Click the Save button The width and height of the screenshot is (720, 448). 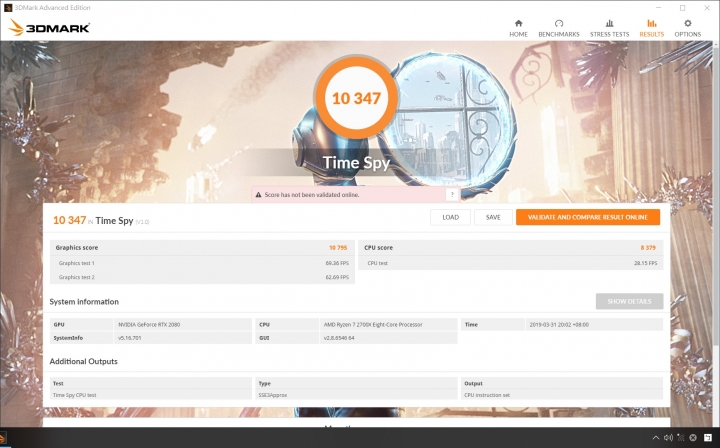point(493,218)
